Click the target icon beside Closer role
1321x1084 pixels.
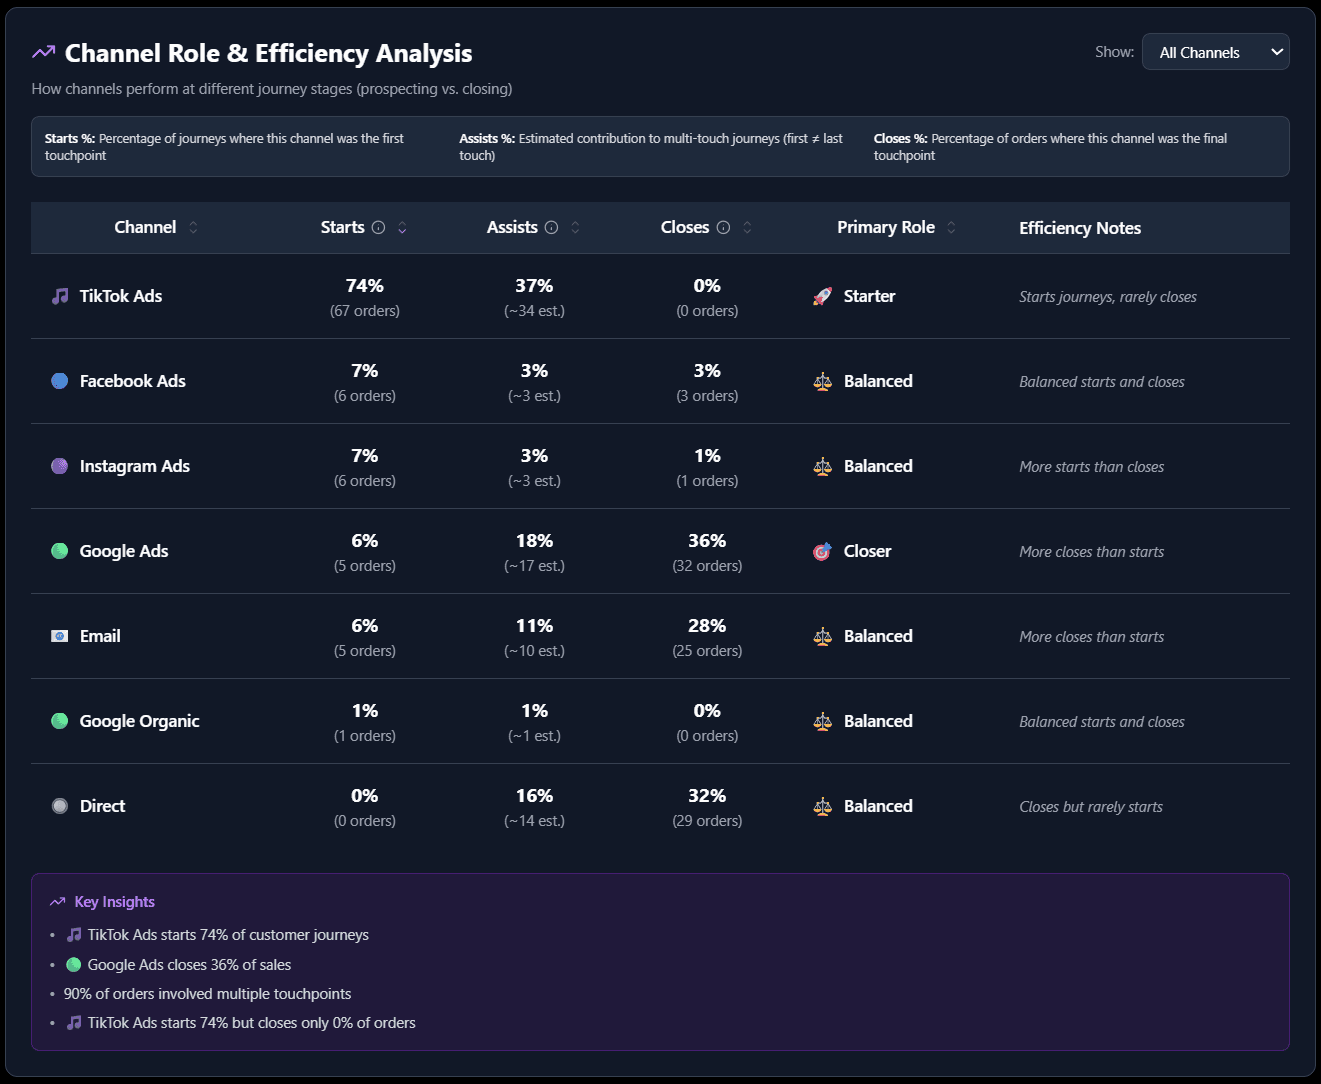tap(821, 551)
